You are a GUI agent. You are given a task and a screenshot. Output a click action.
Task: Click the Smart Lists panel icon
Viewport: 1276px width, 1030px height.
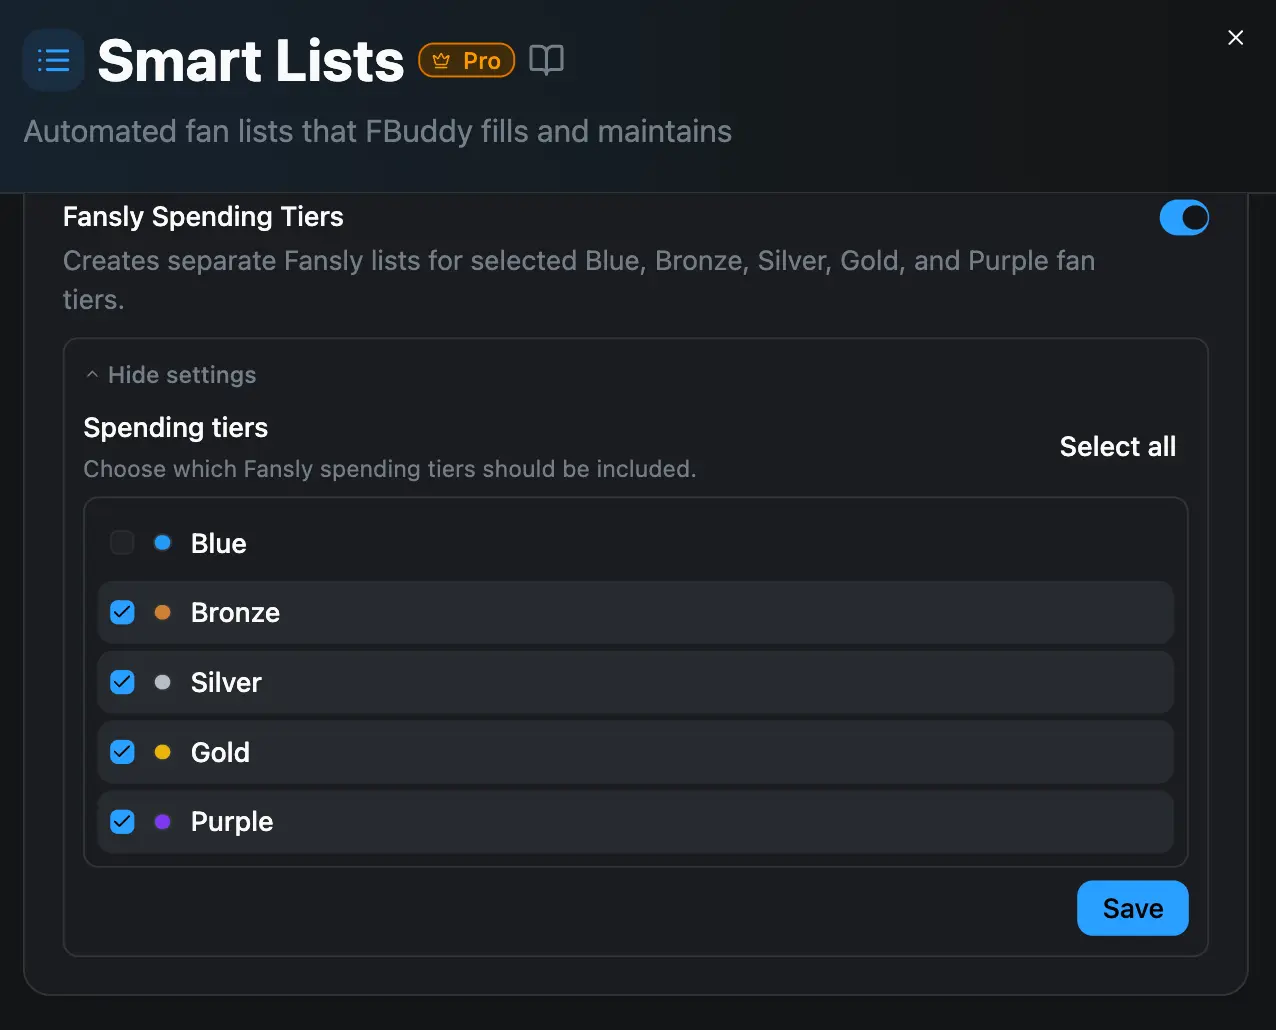pyautogui.click(x=53, y=60)
